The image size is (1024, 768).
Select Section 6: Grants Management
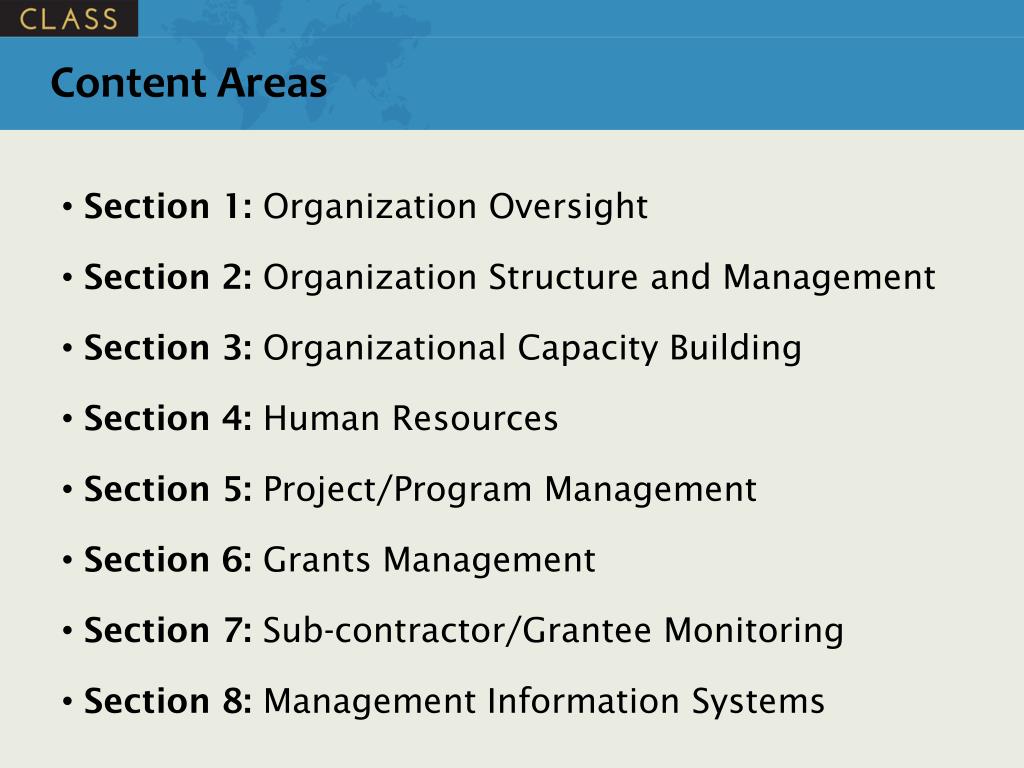coord(340,560)
